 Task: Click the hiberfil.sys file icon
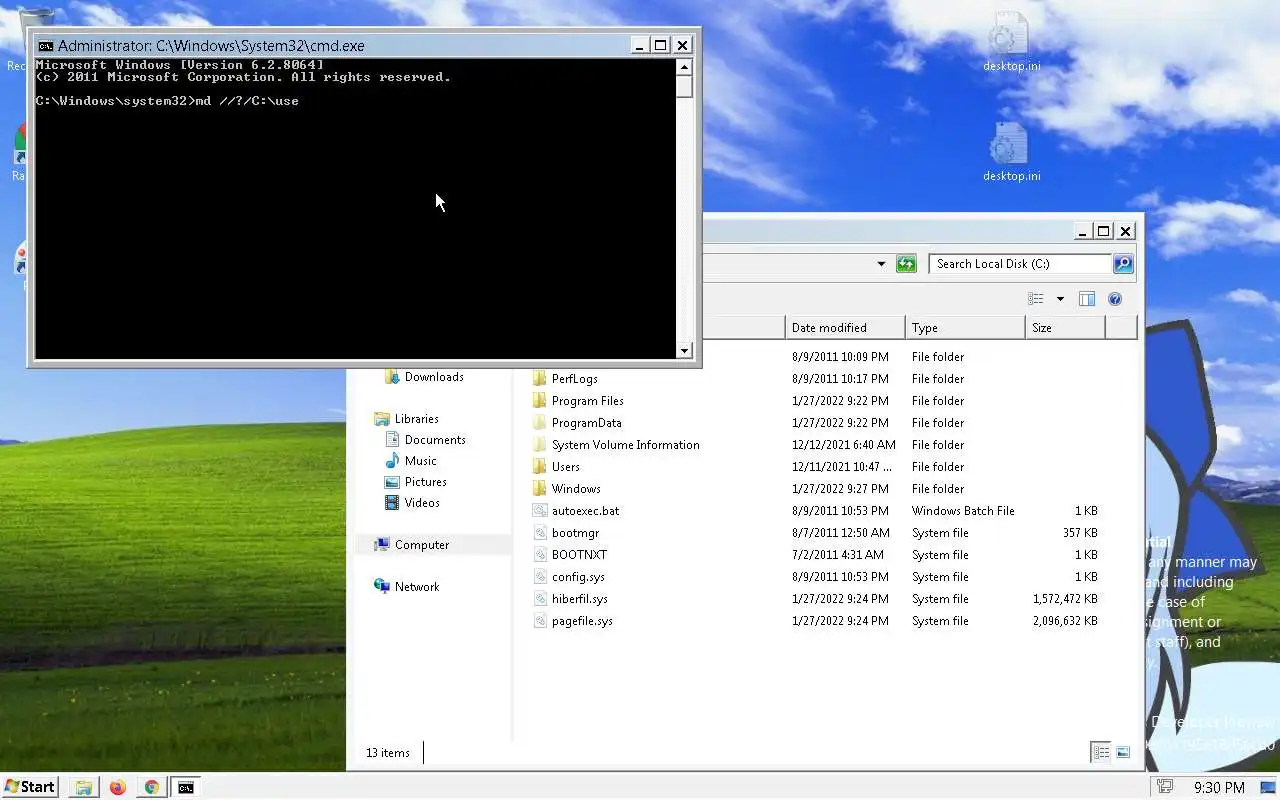540,599
